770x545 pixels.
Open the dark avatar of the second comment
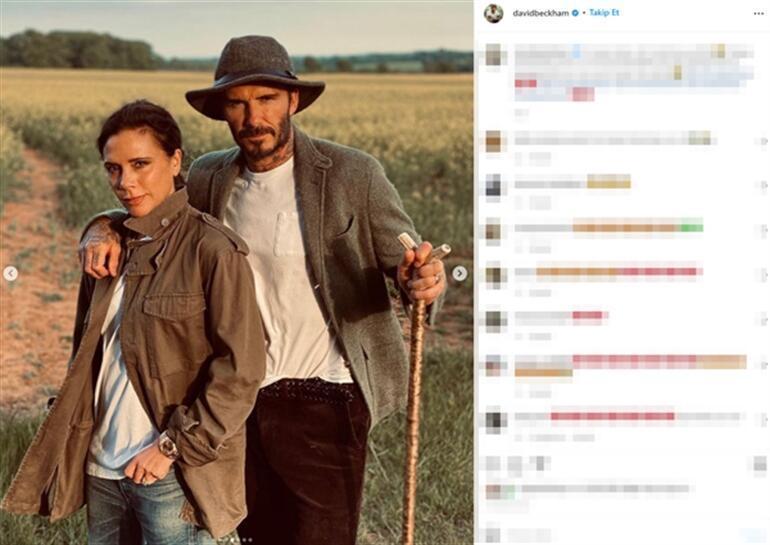pos(494,185)
